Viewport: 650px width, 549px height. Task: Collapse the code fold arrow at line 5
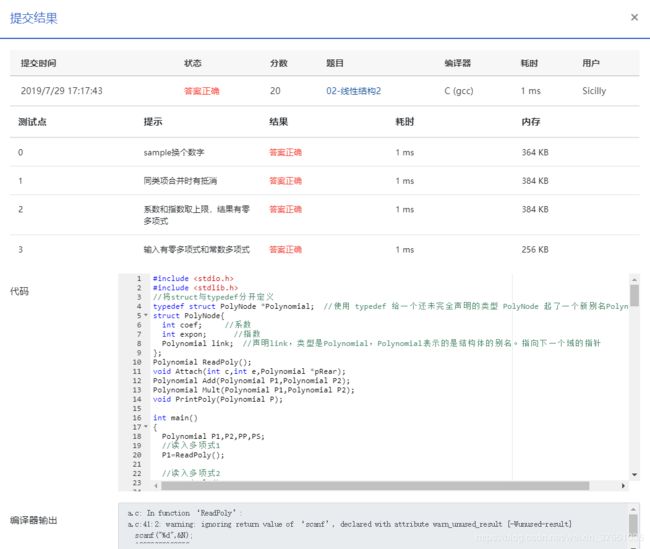146,316
